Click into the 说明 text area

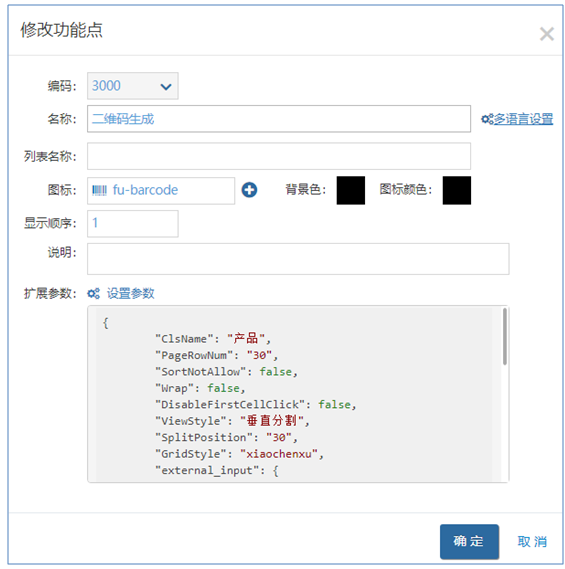coord(298,259)
